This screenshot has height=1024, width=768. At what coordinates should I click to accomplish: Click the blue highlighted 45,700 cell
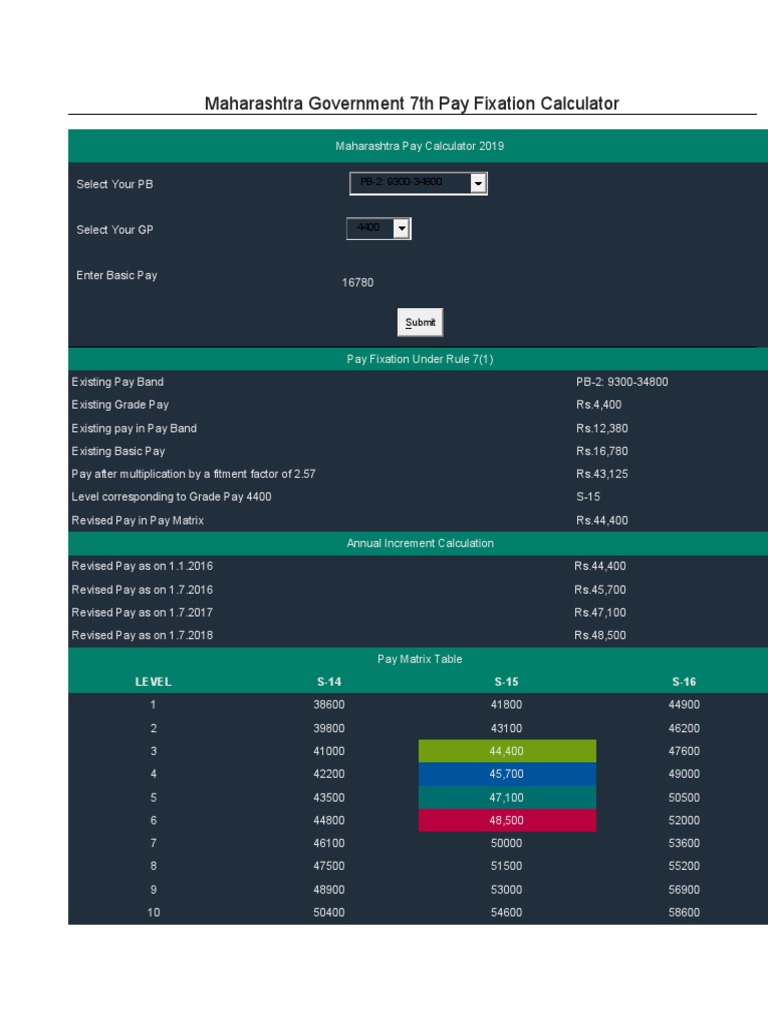pos(507,774)
